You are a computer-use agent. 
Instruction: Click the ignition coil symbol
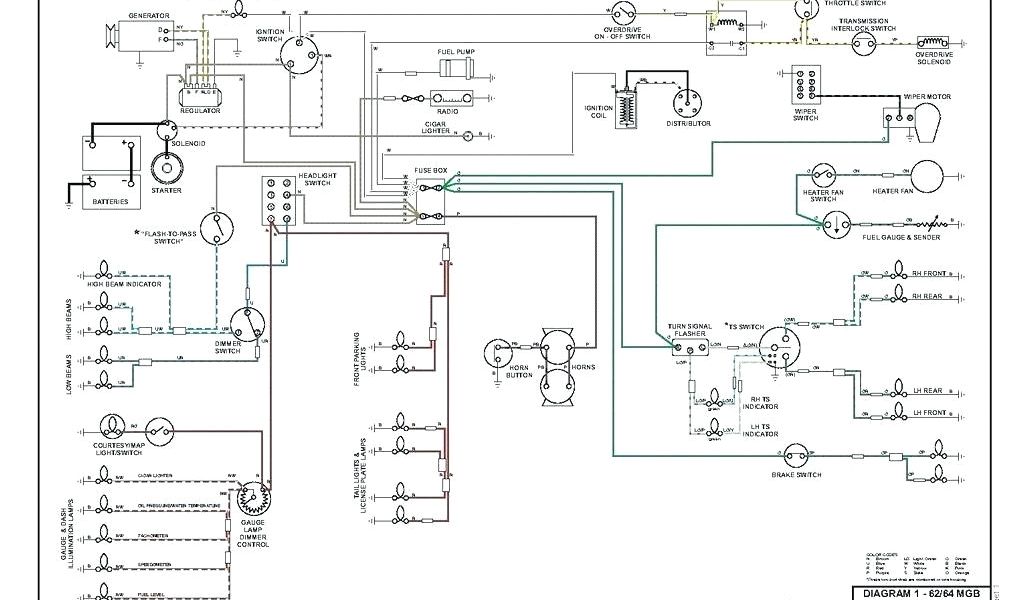[x=628, y=105]
